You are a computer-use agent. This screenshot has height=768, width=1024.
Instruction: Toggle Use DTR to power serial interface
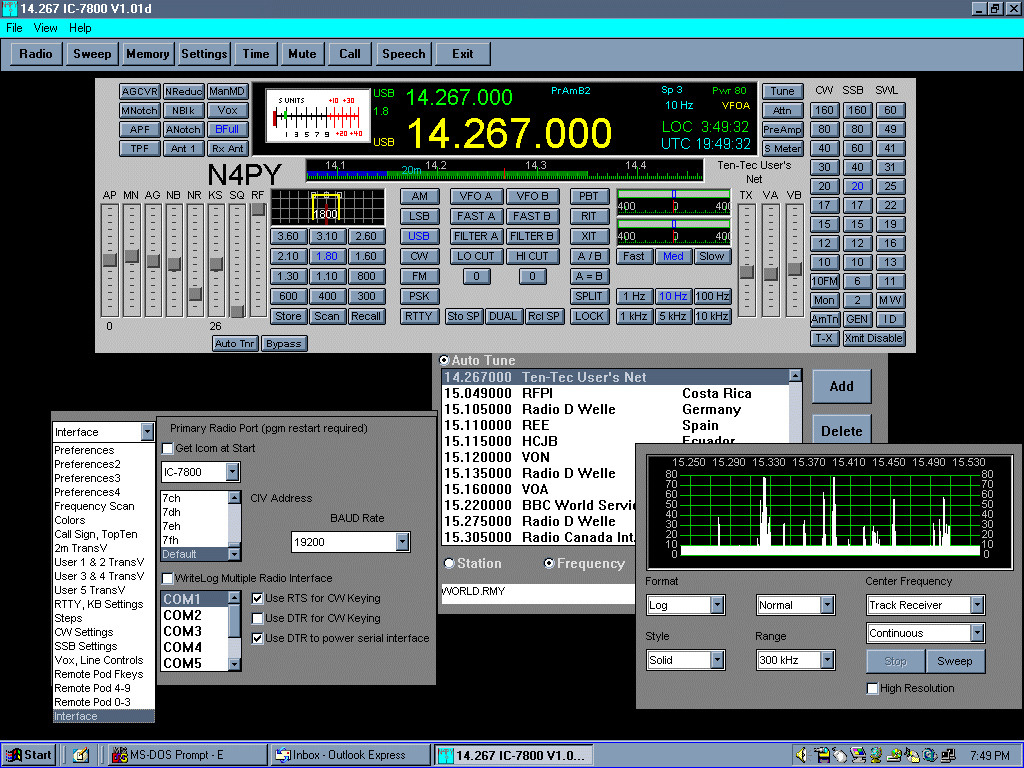click(x=257, y=638)
